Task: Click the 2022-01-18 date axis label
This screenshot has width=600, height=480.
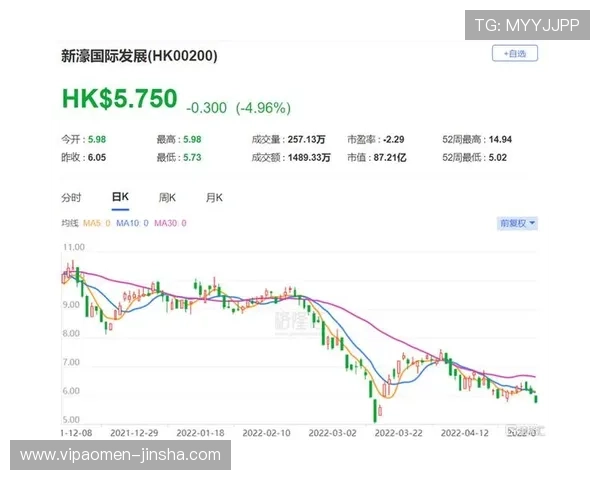Action: click(x=201, y=433)
